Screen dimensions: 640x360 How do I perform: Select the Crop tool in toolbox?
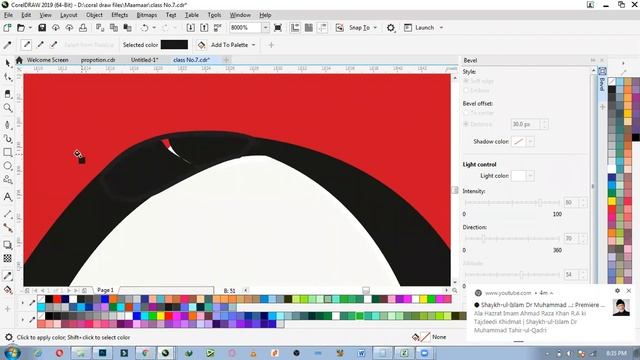(x=7, y=94)
